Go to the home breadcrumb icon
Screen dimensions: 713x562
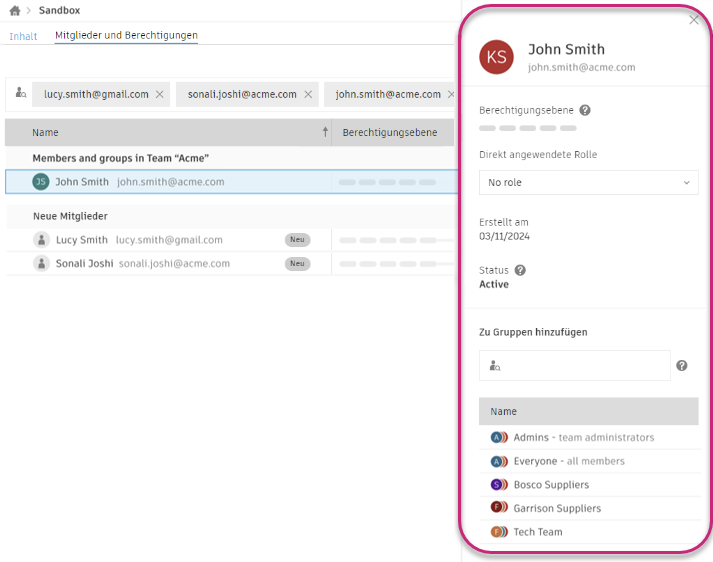(x=15, y=10)
